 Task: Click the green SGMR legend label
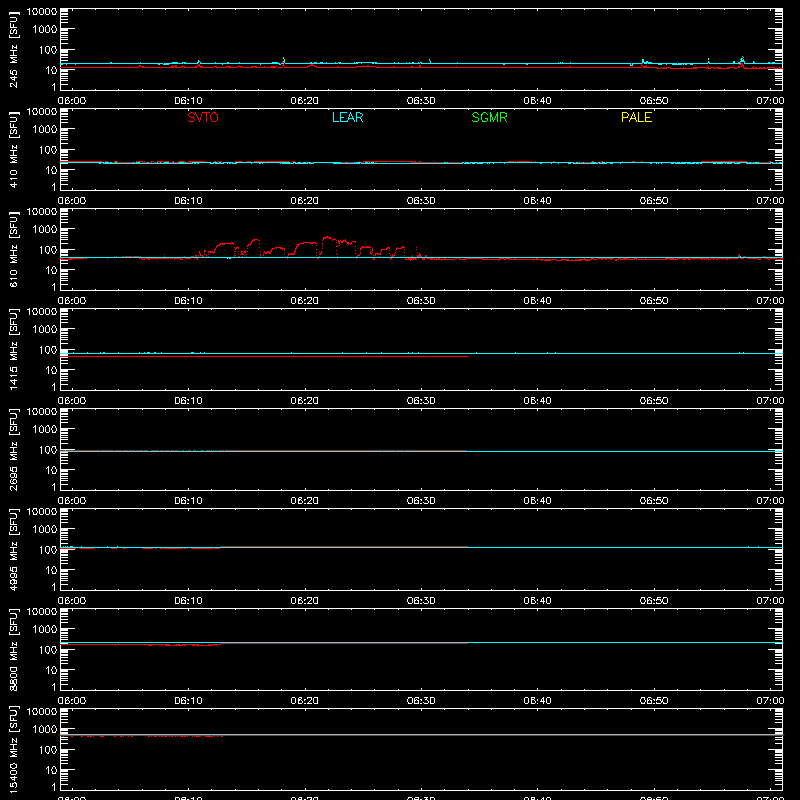pyautogui.click(x=489, y=117)
